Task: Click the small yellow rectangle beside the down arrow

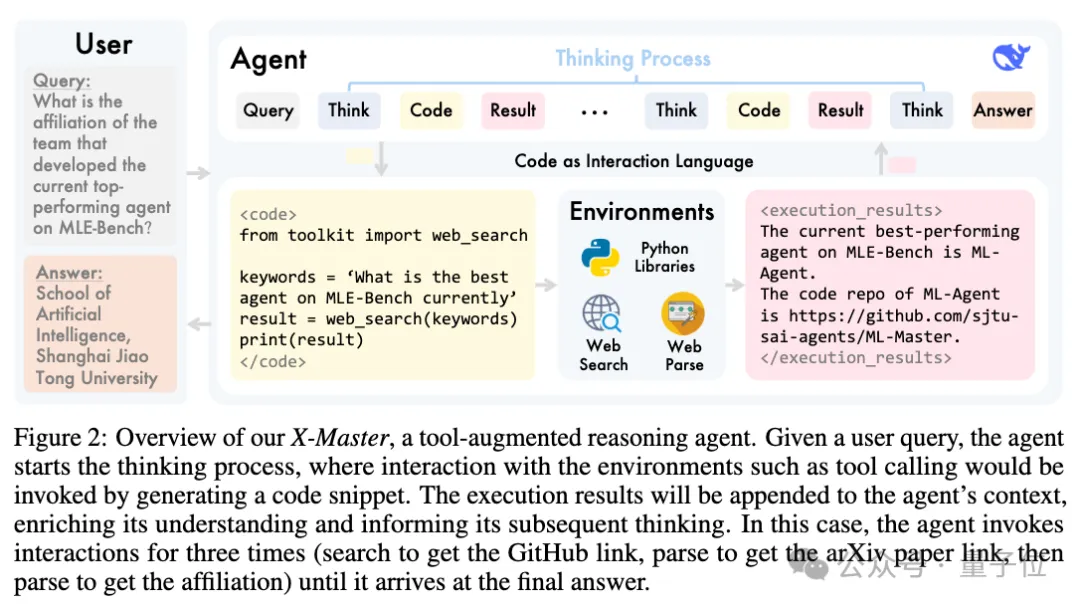Action: (x=359, y=156)
